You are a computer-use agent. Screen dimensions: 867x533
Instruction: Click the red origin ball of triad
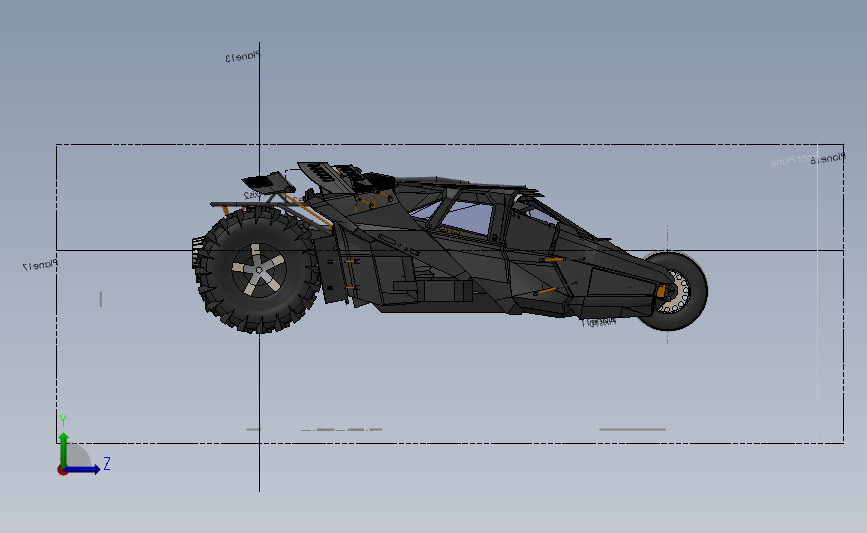[62, 470]
